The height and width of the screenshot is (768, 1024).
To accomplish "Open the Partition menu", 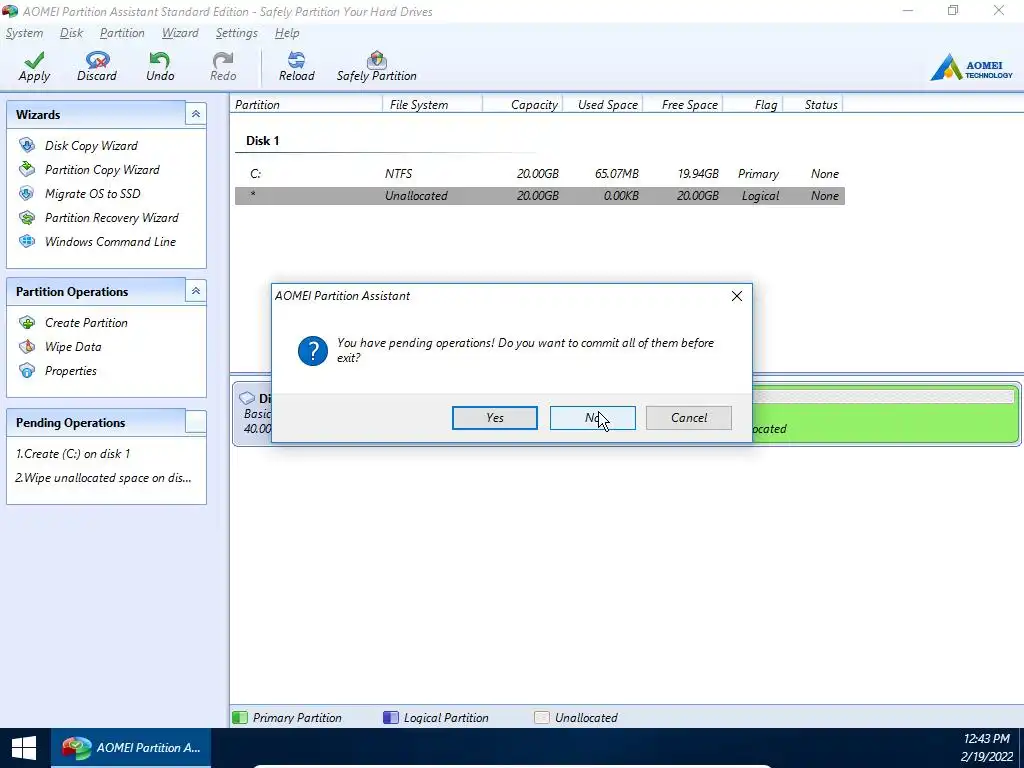I will (x=122, y=33).
